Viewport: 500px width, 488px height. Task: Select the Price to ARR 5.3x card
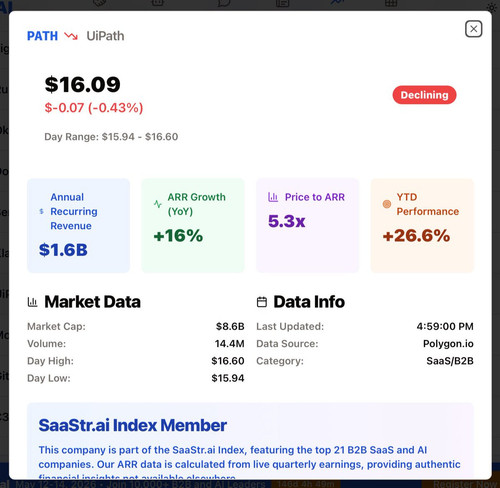pos(307,226)
